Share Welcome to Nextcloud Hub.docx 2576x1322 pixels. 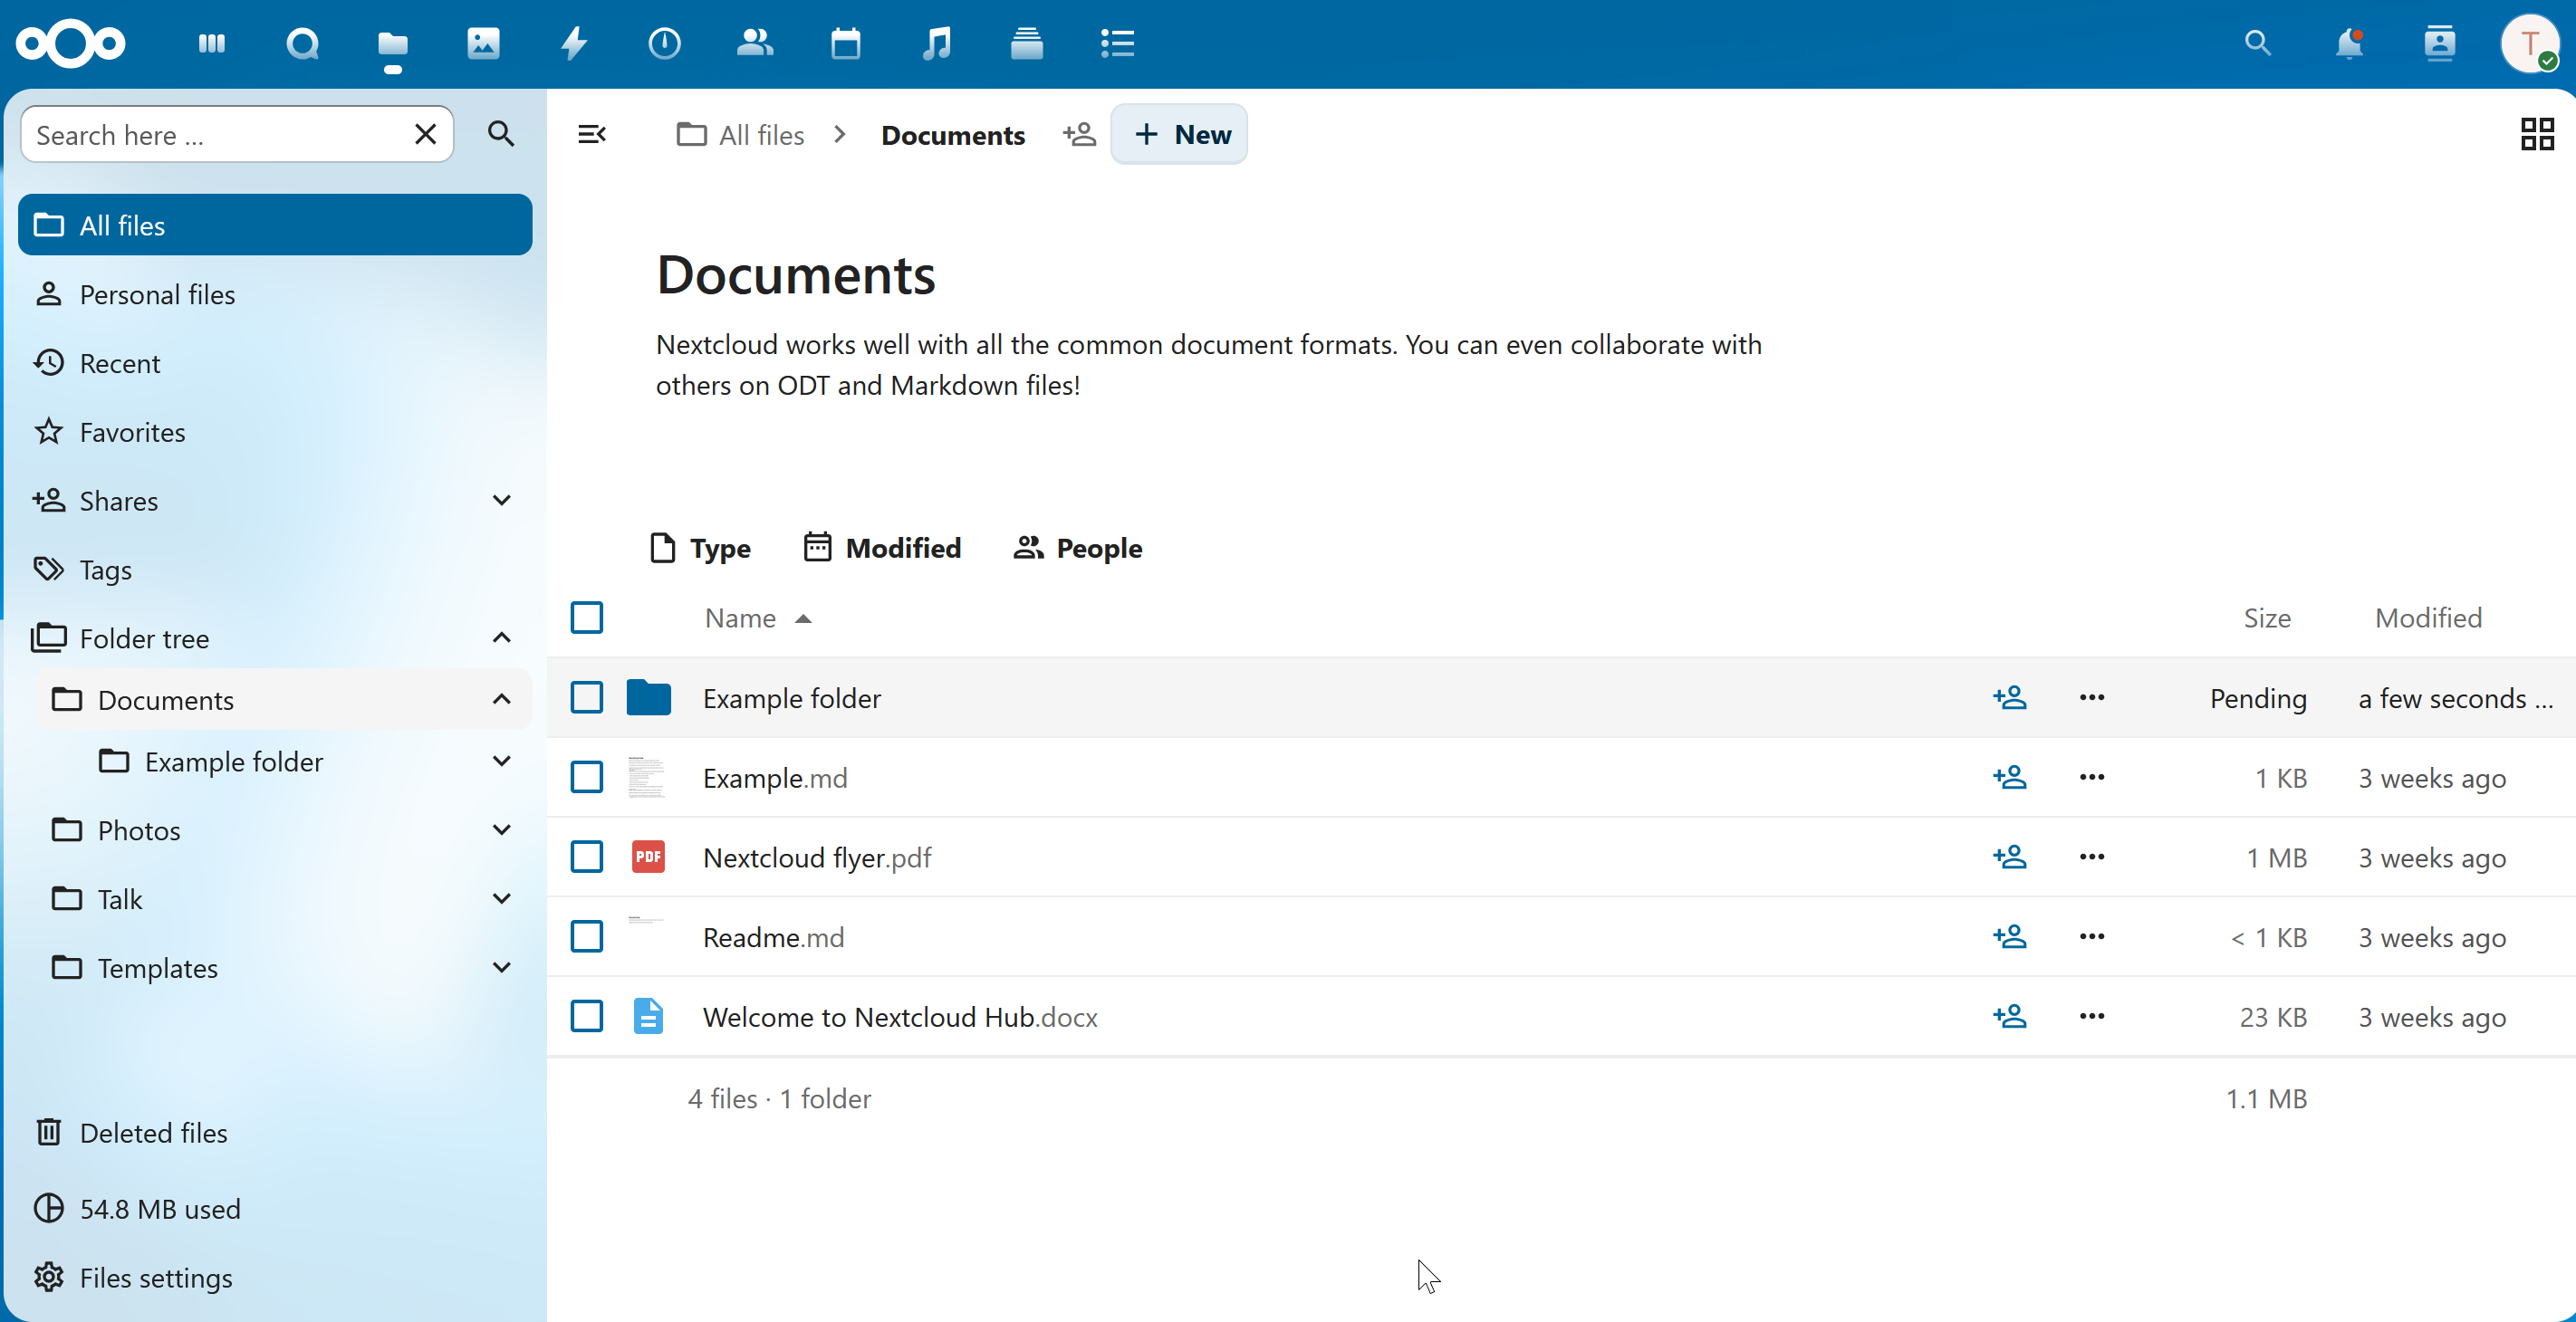[x=2010, y=1016]
